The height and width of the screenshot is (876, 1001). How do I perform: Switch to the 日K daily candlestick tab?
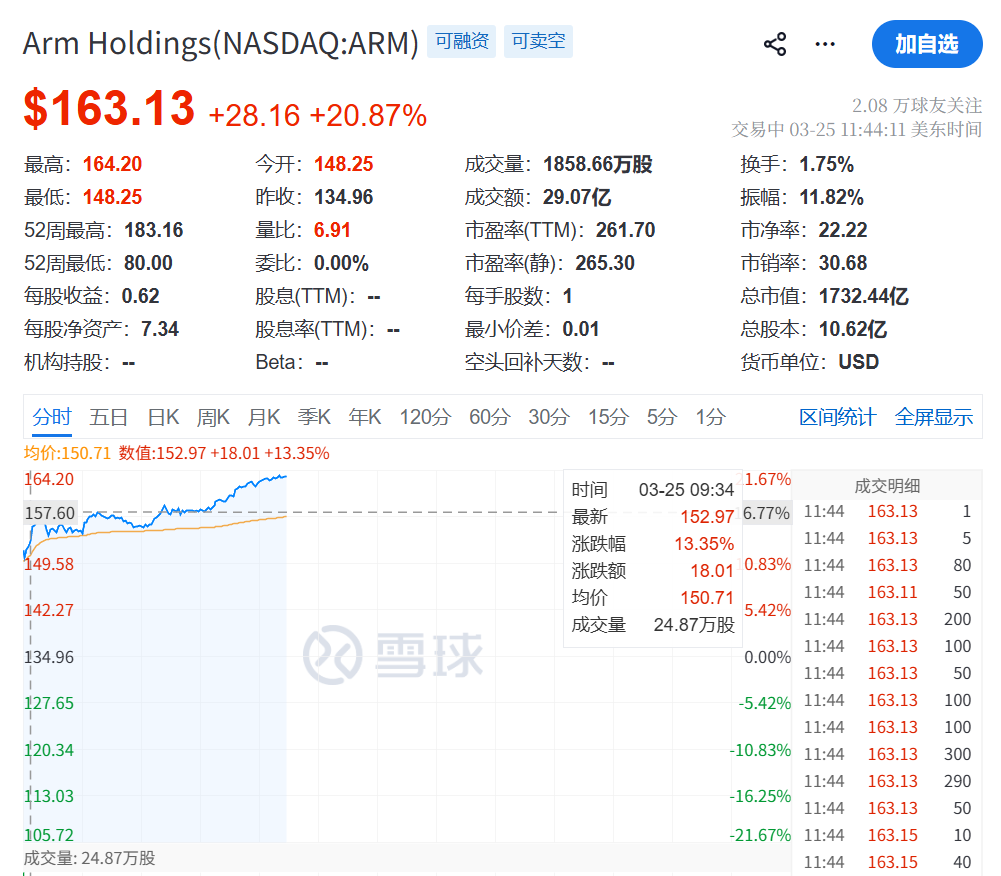coord(162,417)
